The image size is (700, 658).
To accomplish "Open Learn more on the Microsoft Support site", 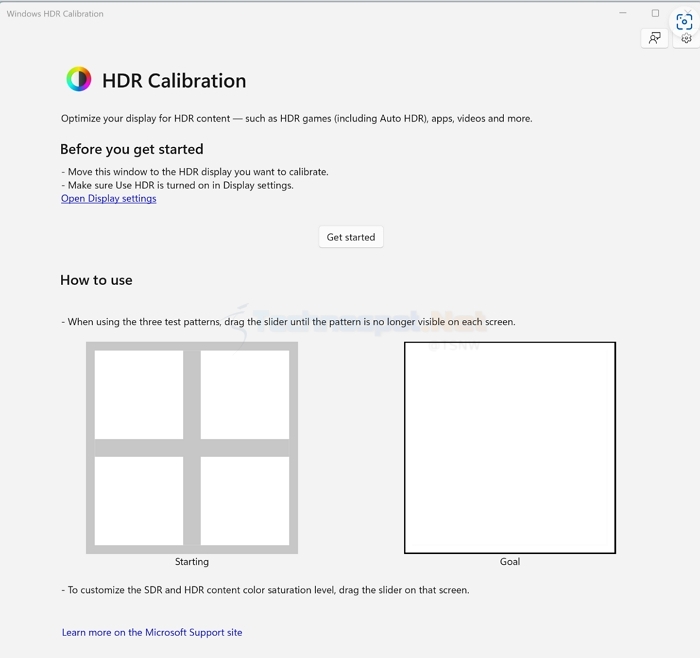I will [152, 632].
